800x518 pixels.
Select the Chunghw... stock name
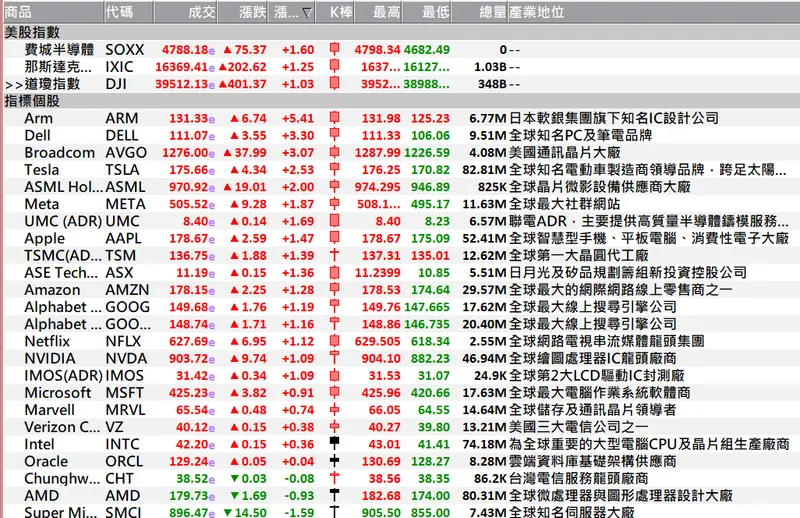tap(62, 478)
